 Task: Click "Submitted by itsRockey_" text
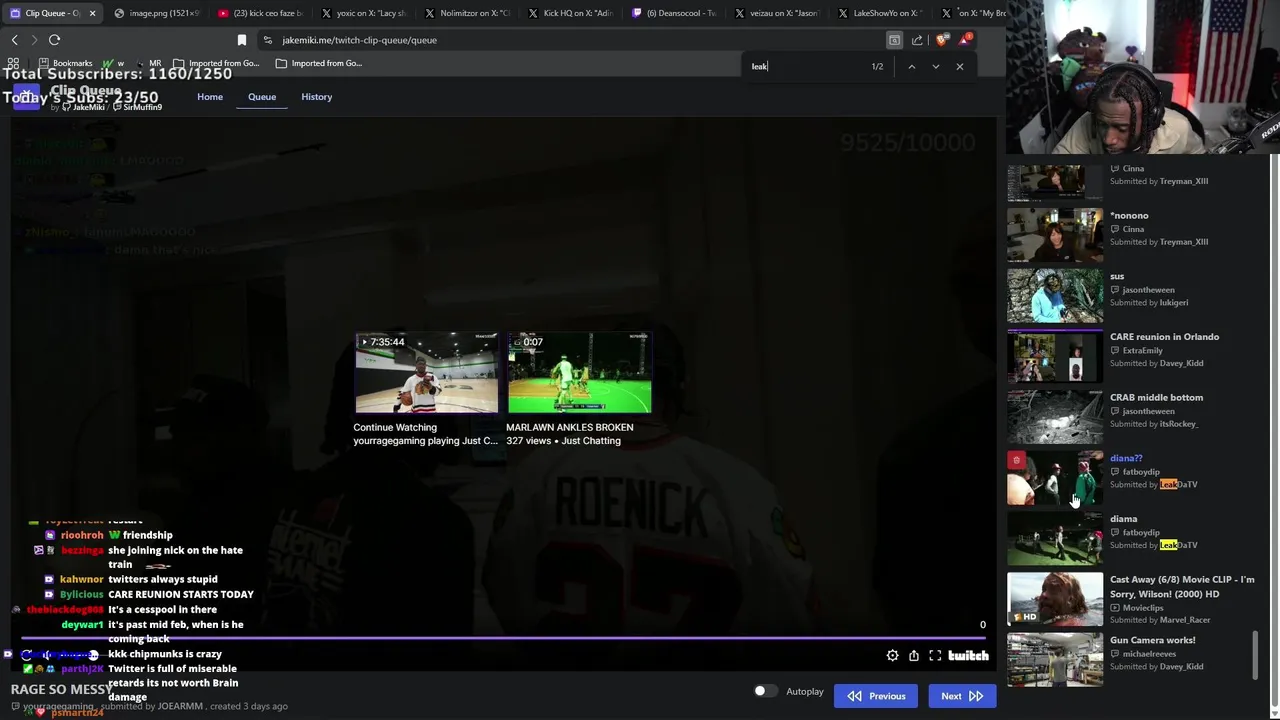click(x=1154, y=424)
